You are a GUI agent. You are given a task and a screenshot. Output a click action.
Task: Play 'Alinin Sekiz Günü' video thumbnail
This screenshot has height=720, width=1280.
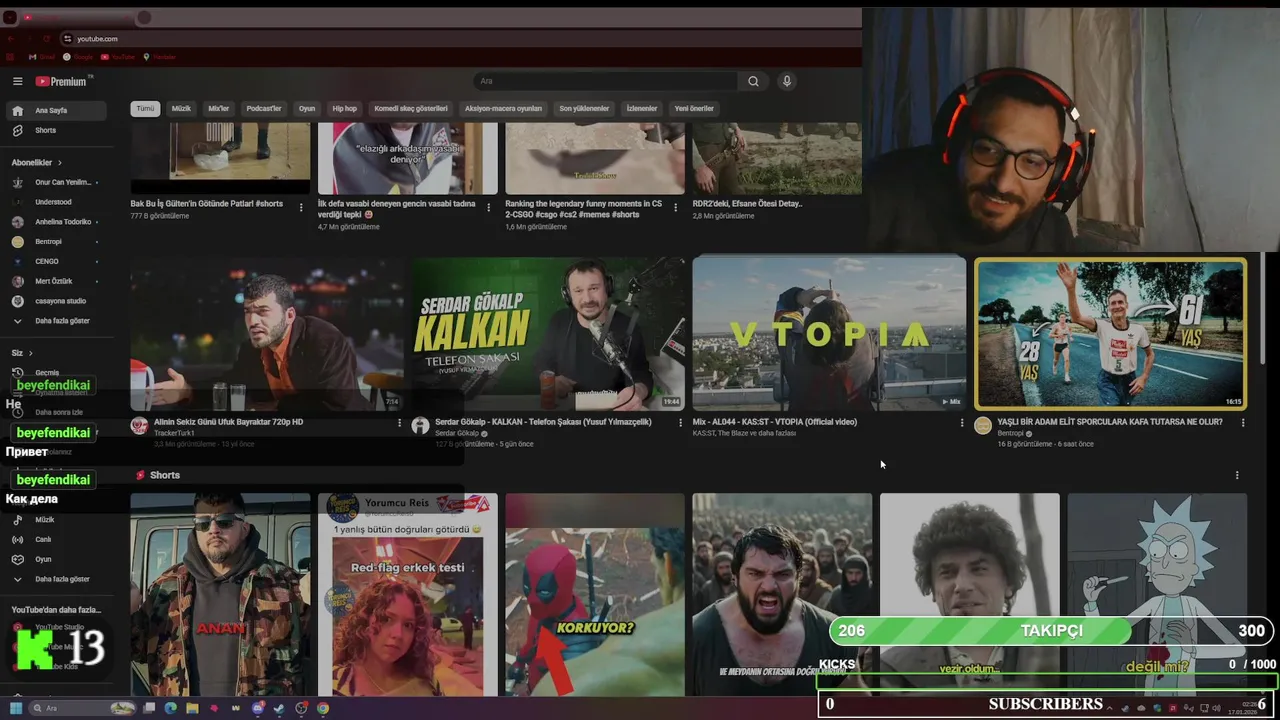click(x=267, y=334)
